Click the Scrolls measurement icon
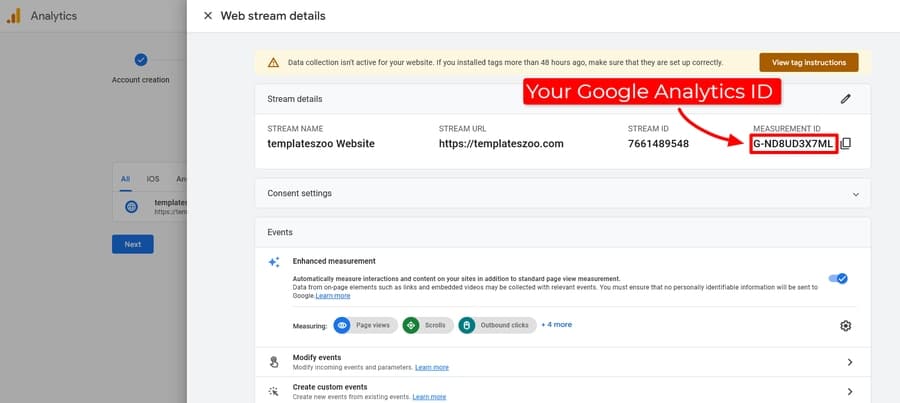Viewport: 900px width, 403px height. click(411, 326)
